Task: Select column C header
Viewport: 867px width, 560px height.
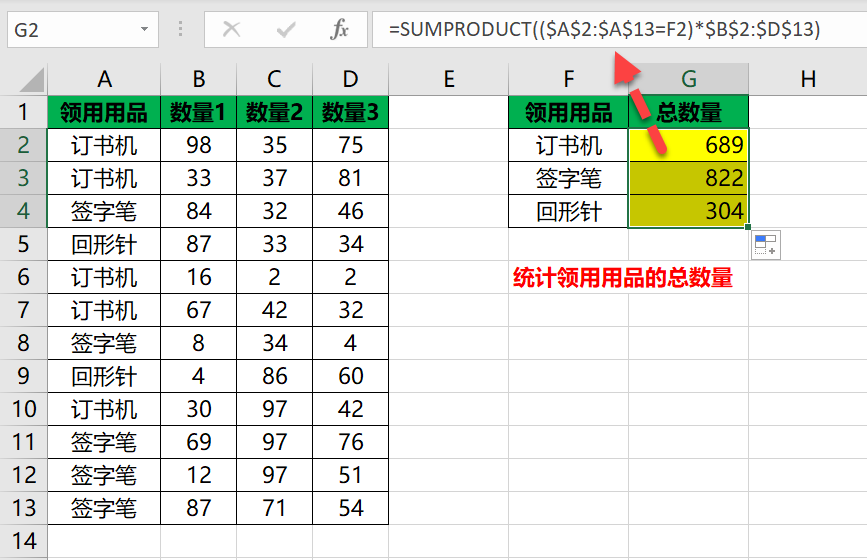Action: coord(274,79)
